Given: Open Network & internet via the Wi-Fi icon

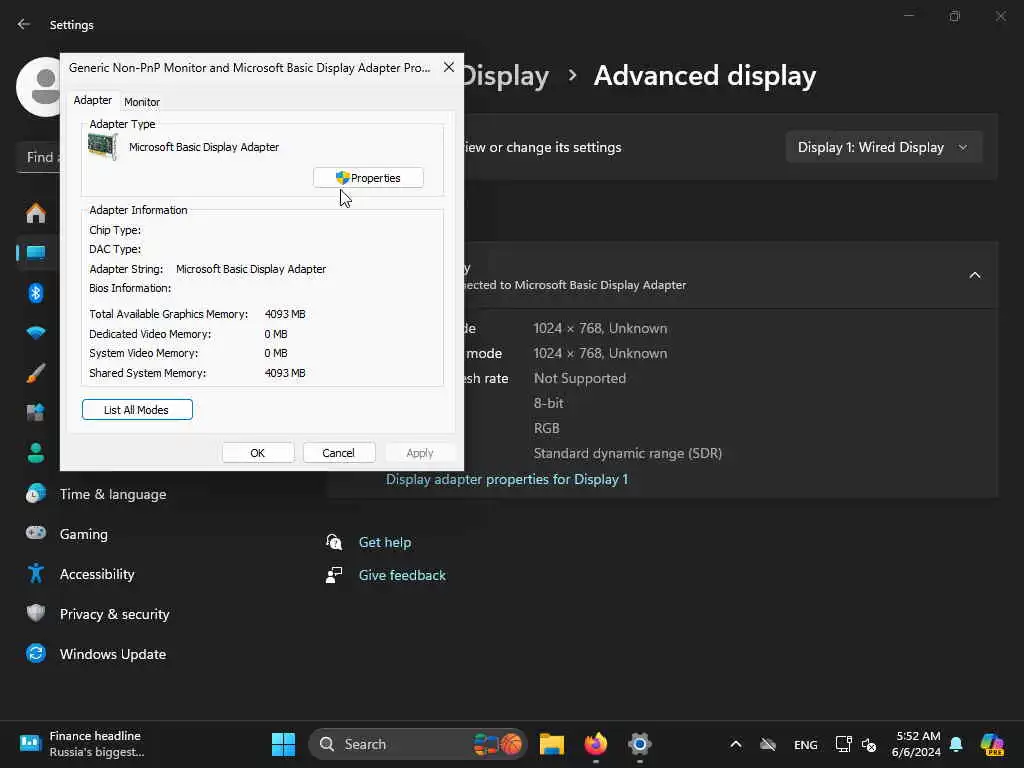Looking at the screenshot, I should pyautogui.click(x=36, y=332).
